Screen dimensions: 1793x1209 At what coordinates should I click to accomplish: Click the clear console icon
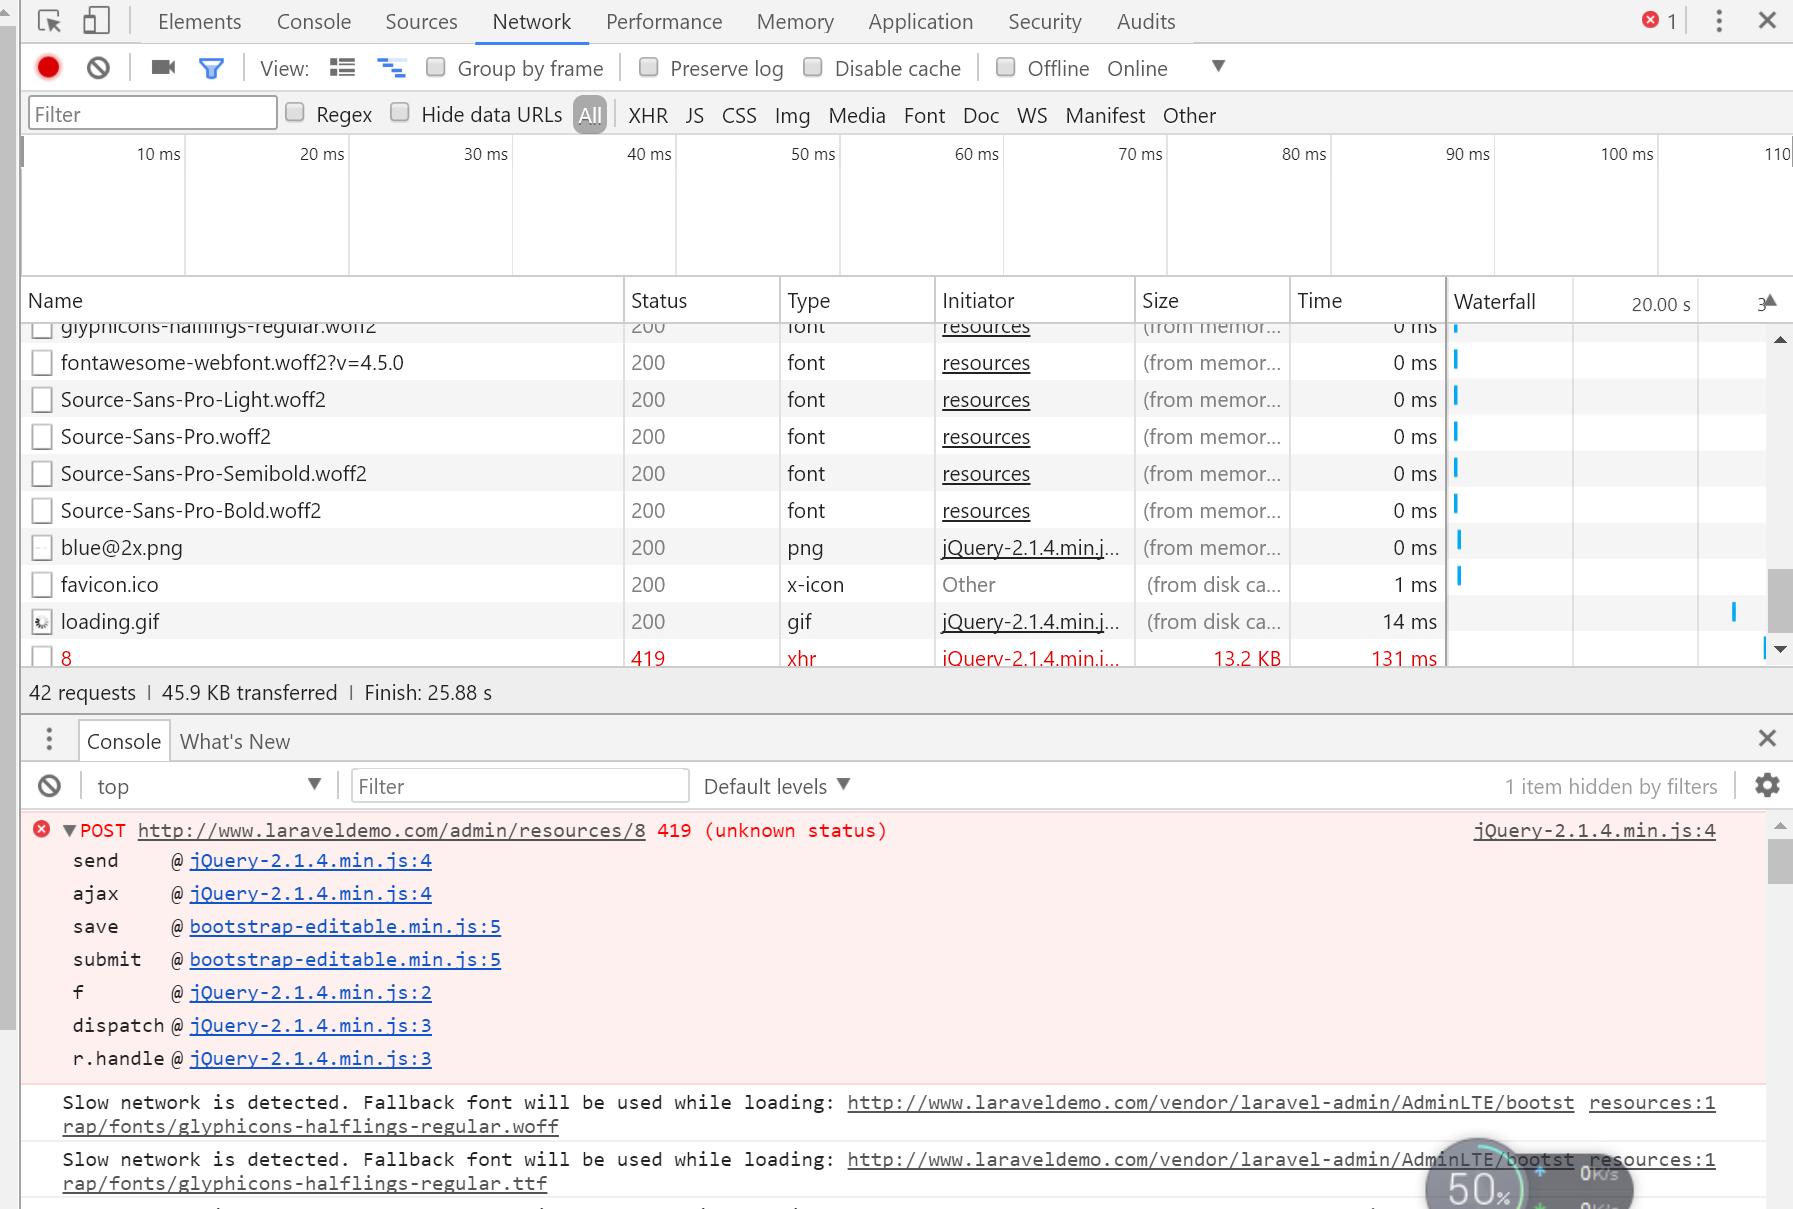coord(48,786)
